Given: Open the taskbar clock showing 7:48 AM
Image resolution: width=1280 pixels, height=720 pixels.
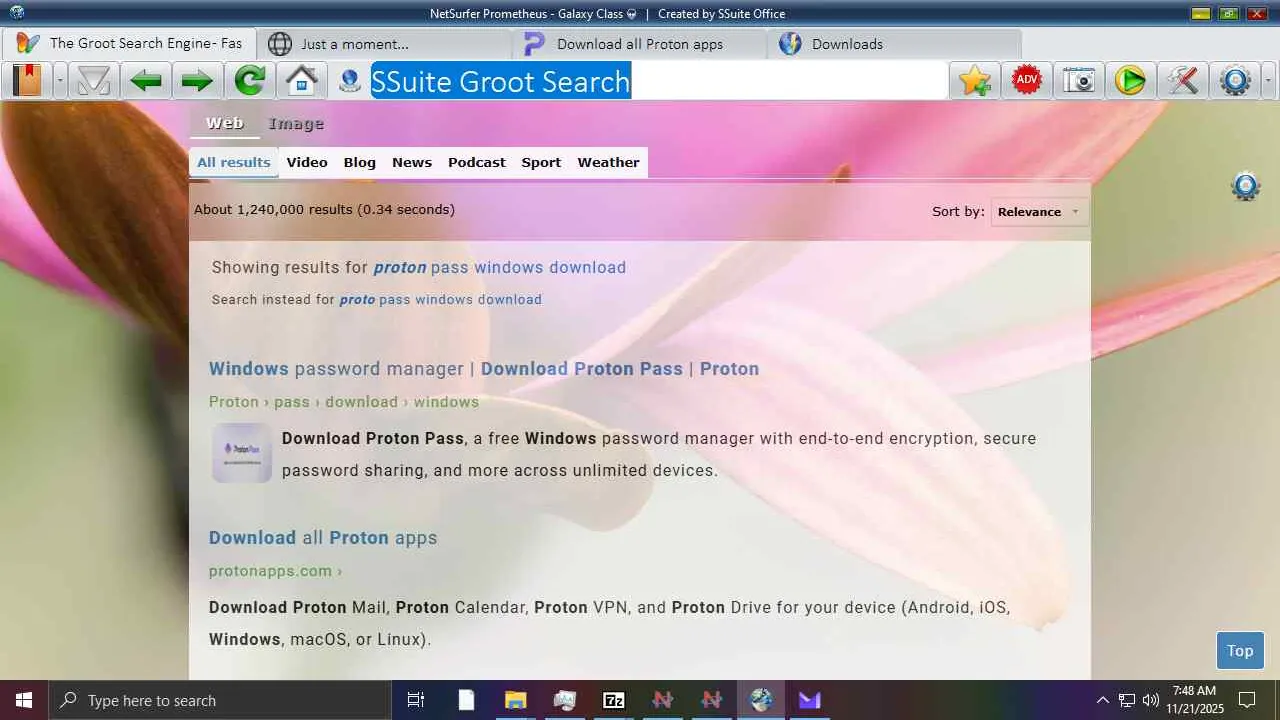Looking at the screenshot, I should (1194, 700).
